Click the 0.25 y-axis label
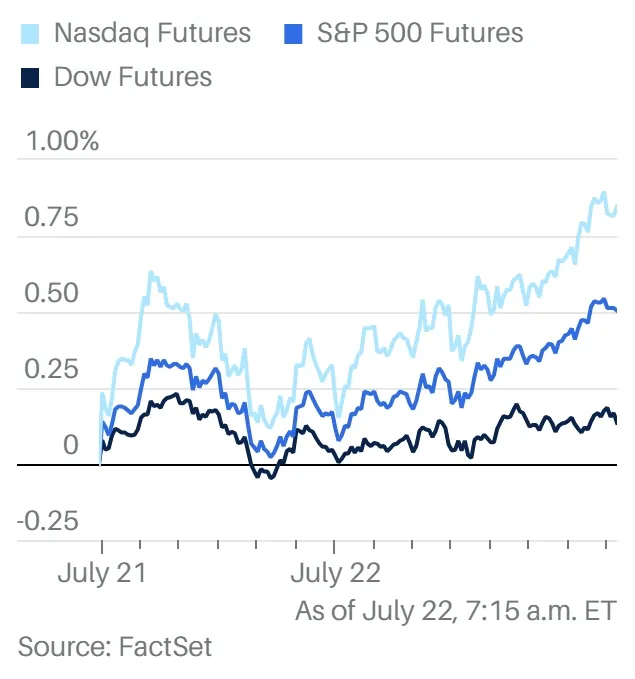 point(52,369)
